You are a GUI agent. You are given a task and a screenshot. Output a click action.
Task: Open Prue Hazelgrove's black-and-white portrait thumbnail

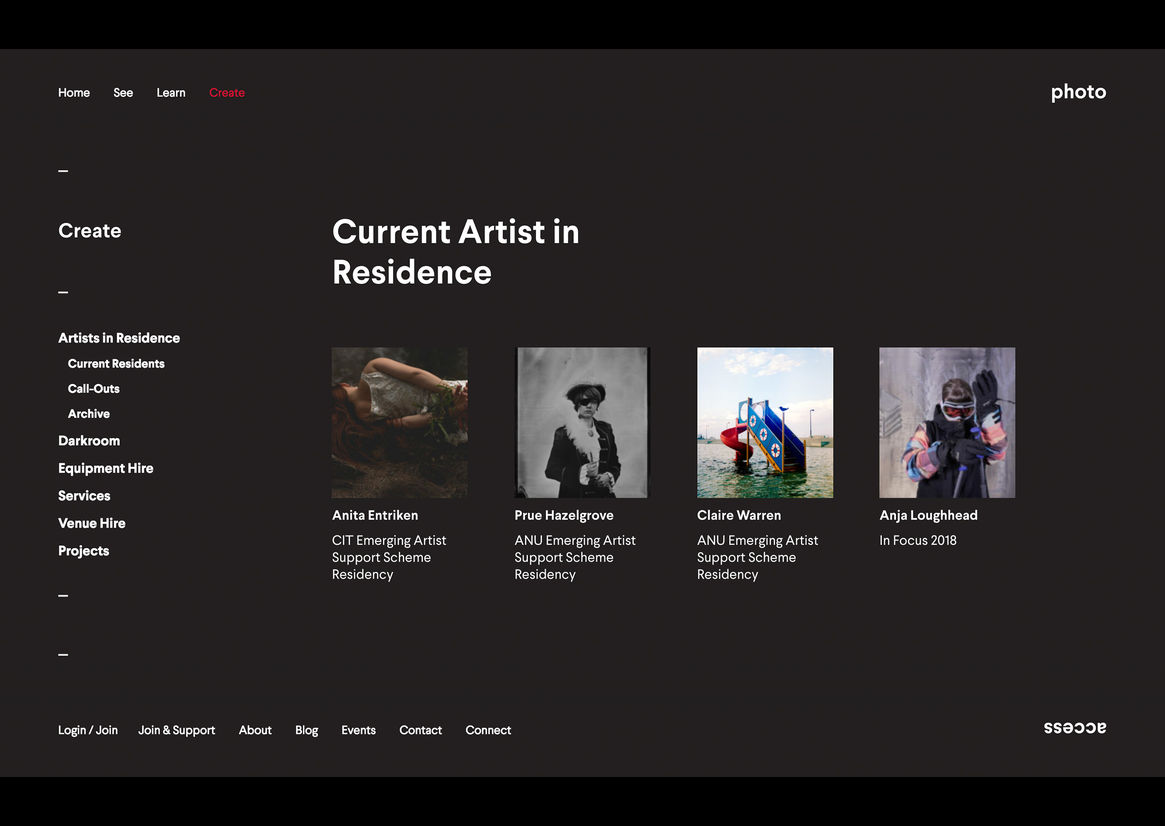(582, 422)
